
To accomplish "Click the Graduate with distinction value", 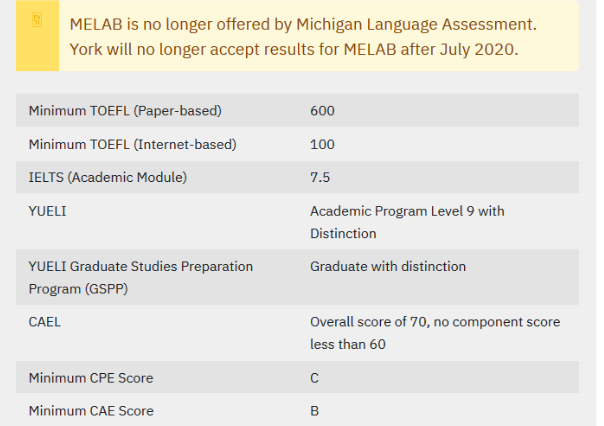I will [388, 266].
